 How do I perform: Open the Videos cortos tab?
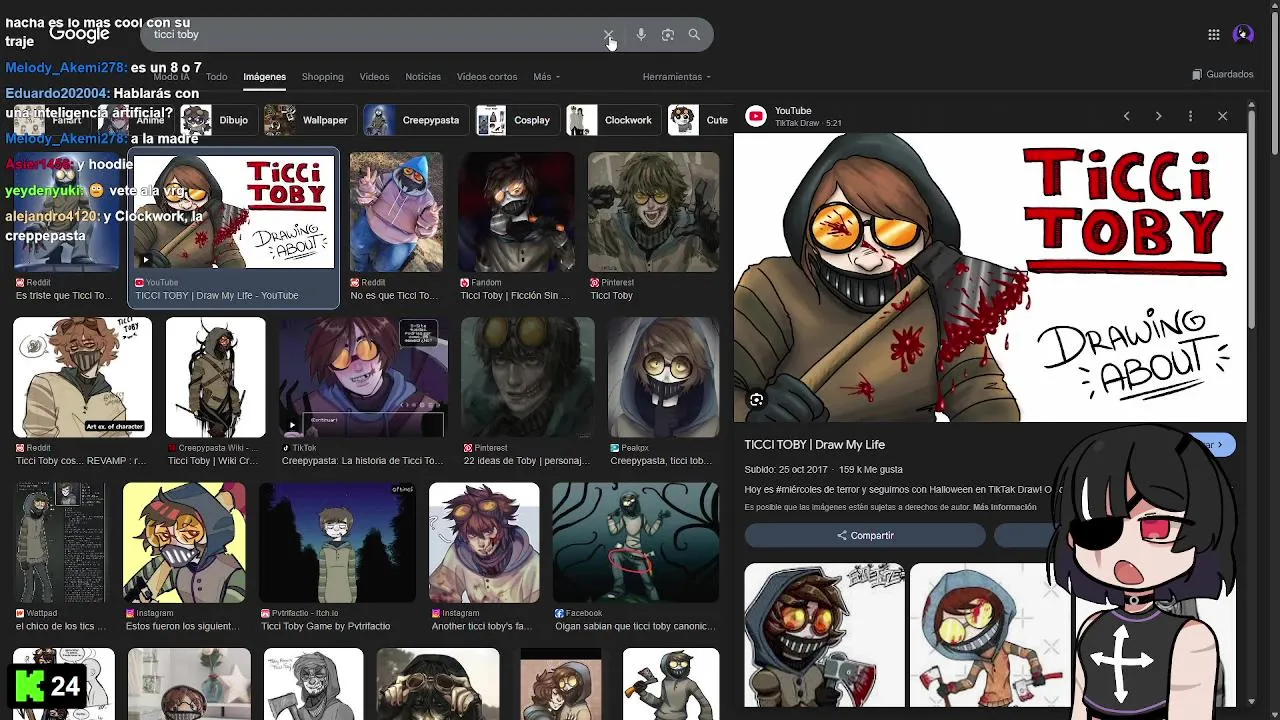pyautogui.click(x=487, y=77)
